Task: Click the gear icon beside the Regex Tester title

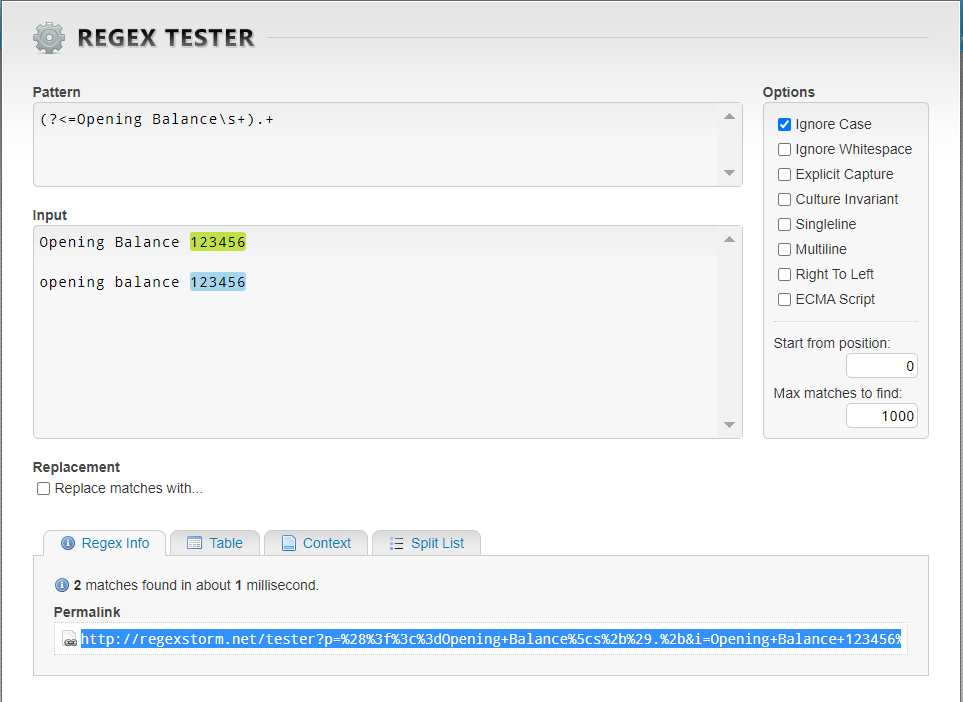Action: click(x=48, y=37)
